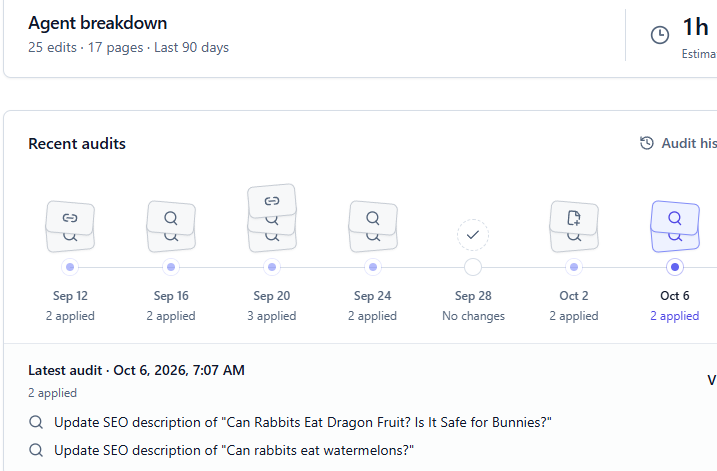Screen dimensions: 717x471
Task: Open the Oct 2 new-page audit card
Action: (x=574, y=218)
